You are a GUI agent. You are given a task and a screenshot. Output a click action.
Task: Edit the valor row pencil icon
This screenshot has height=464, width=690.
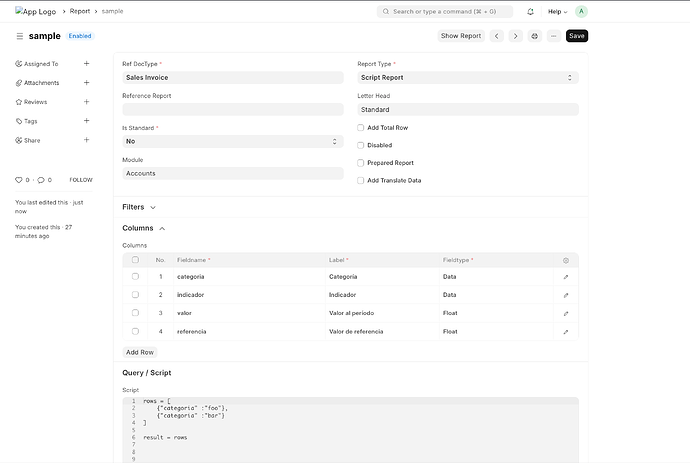[x=566, y=313]
